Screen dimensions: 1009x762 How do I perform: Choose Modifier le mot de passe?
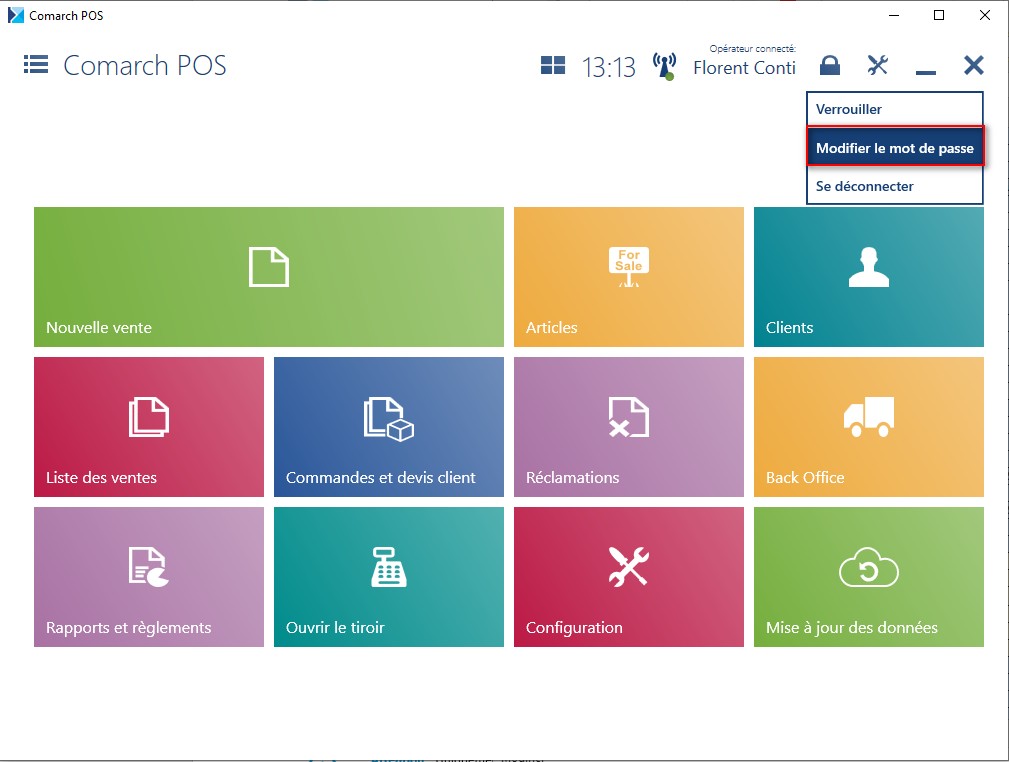coord(894,148)
